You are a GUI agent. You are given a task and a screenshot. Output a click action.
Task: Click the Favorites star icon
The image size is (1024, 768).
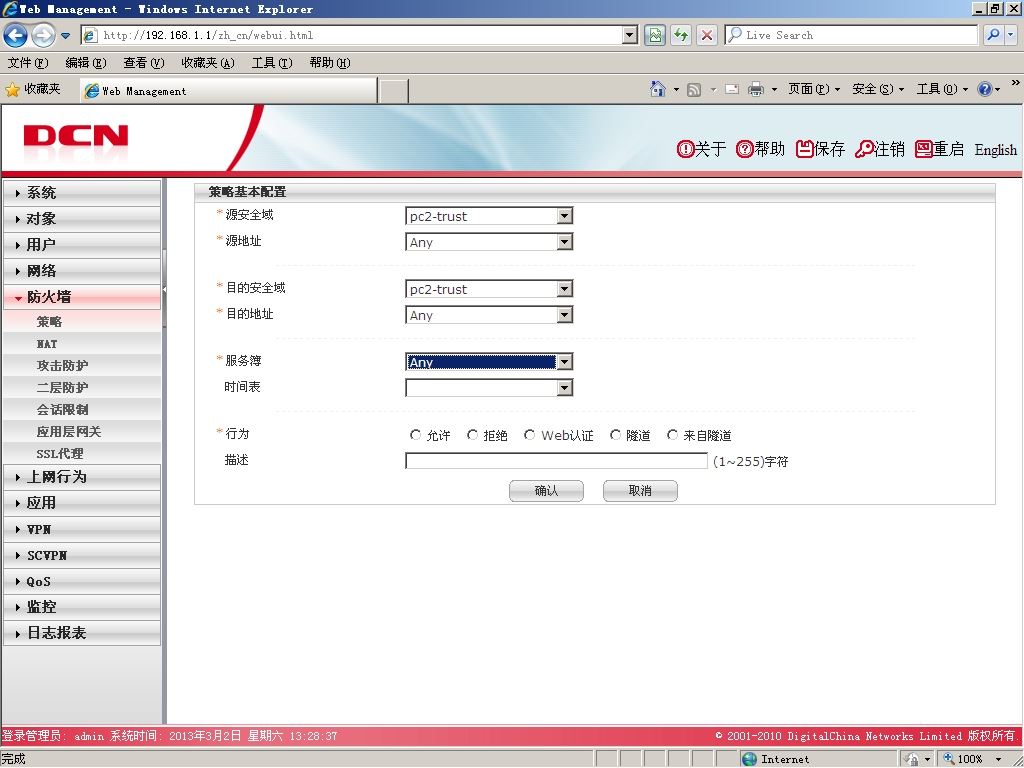[x=12, y=89]
